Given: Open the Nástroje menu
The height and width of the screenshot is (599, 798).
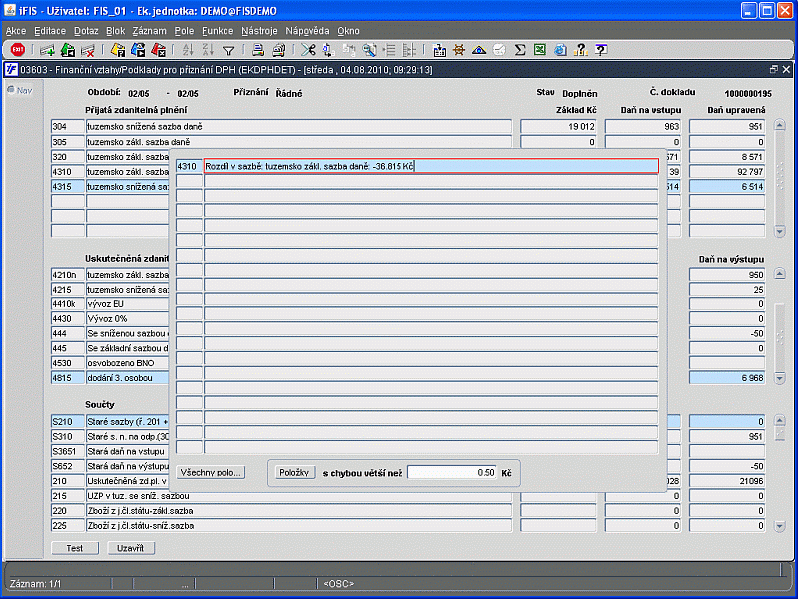Looking at the screenshot, I should 259,31.
